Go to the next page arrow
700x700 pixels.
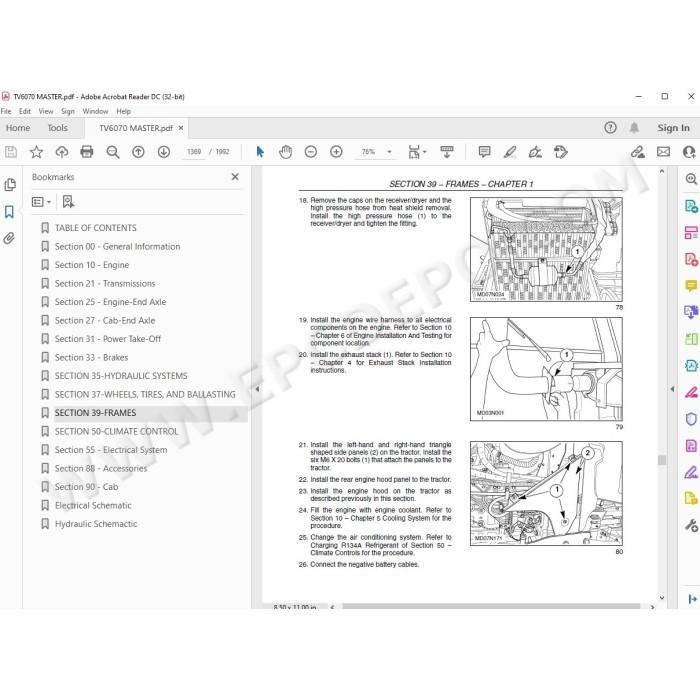point(164,152)
